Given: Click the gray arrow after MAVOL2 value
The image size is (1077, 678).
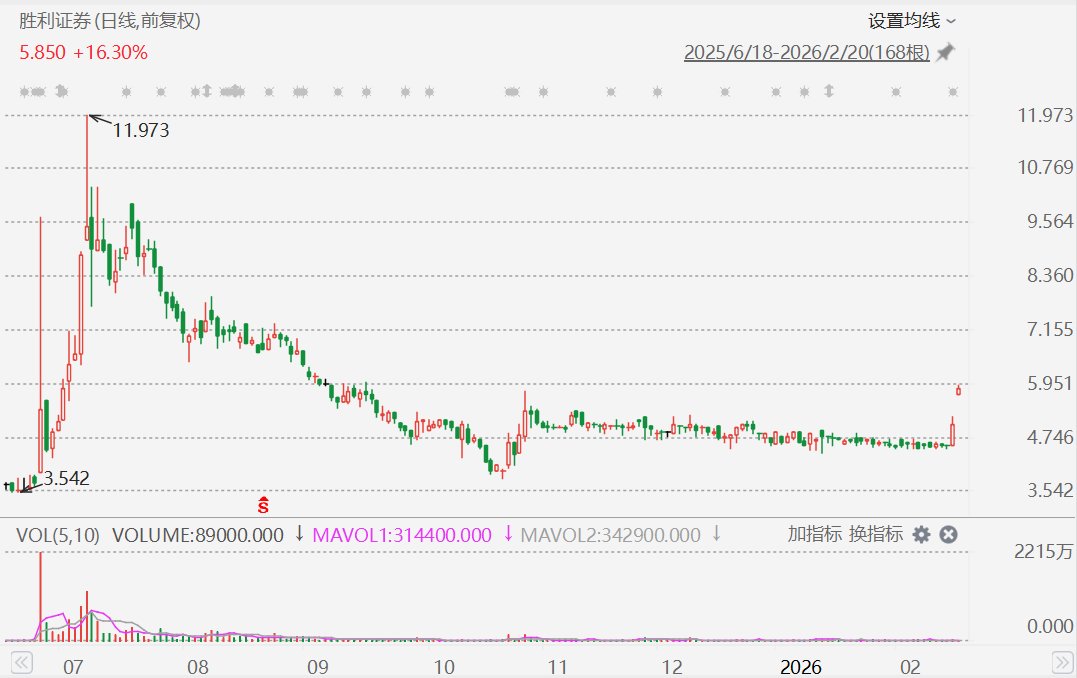Looking at the screenshot, I should pos(716,535).
